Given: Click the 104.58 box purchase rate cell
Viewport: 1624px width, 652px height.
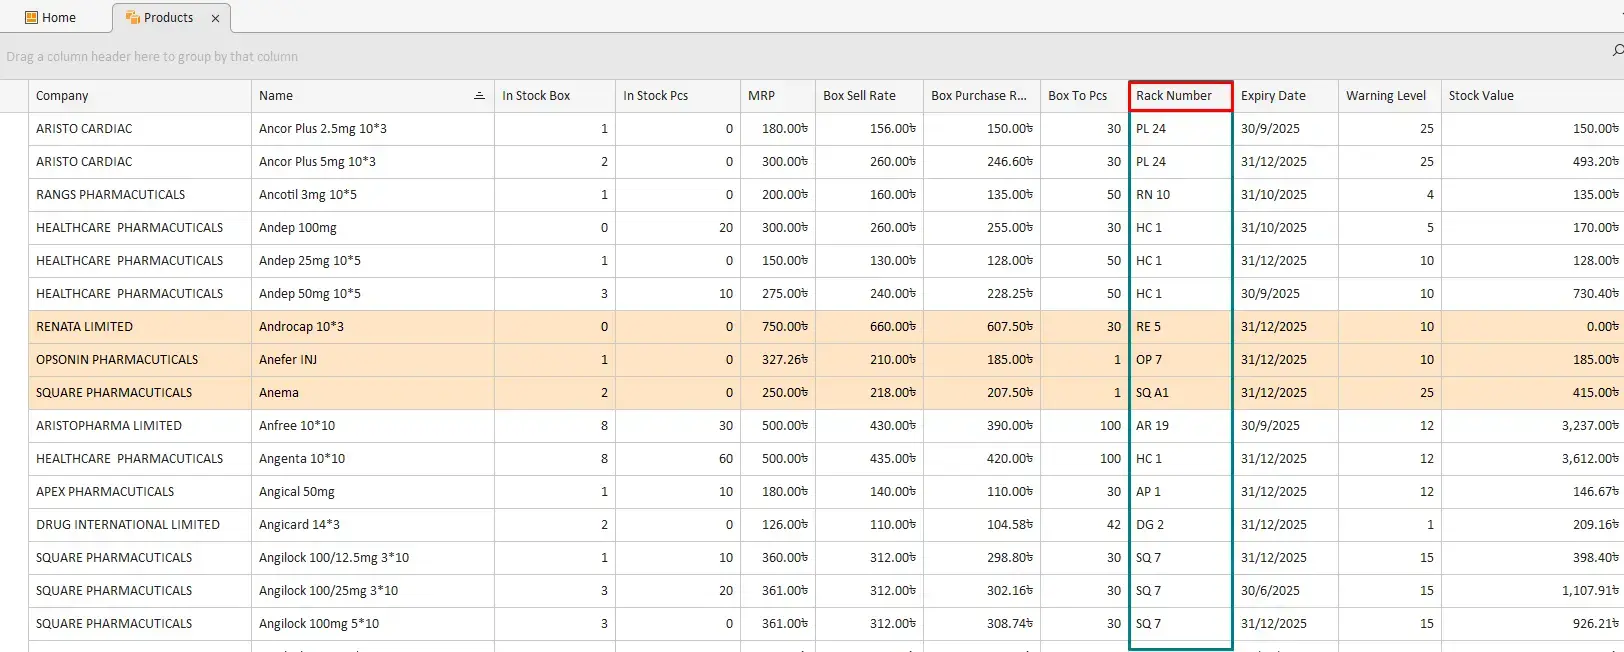Looking at the screenshot, I should coord(982,525).
